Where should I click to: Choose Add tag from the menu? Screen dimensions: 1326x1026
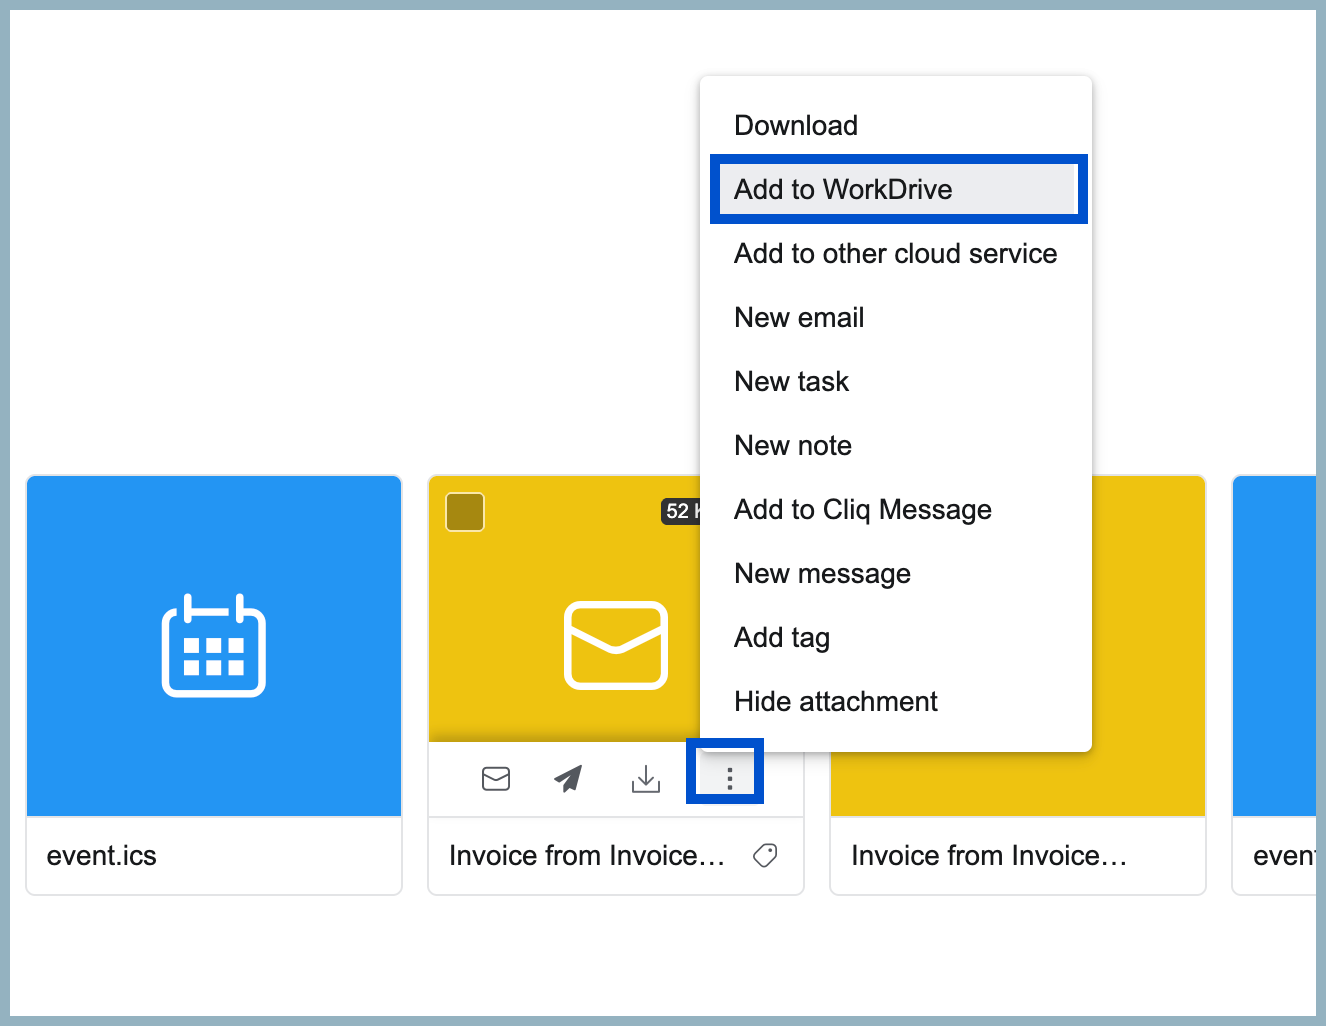click(x=895, y=637)
